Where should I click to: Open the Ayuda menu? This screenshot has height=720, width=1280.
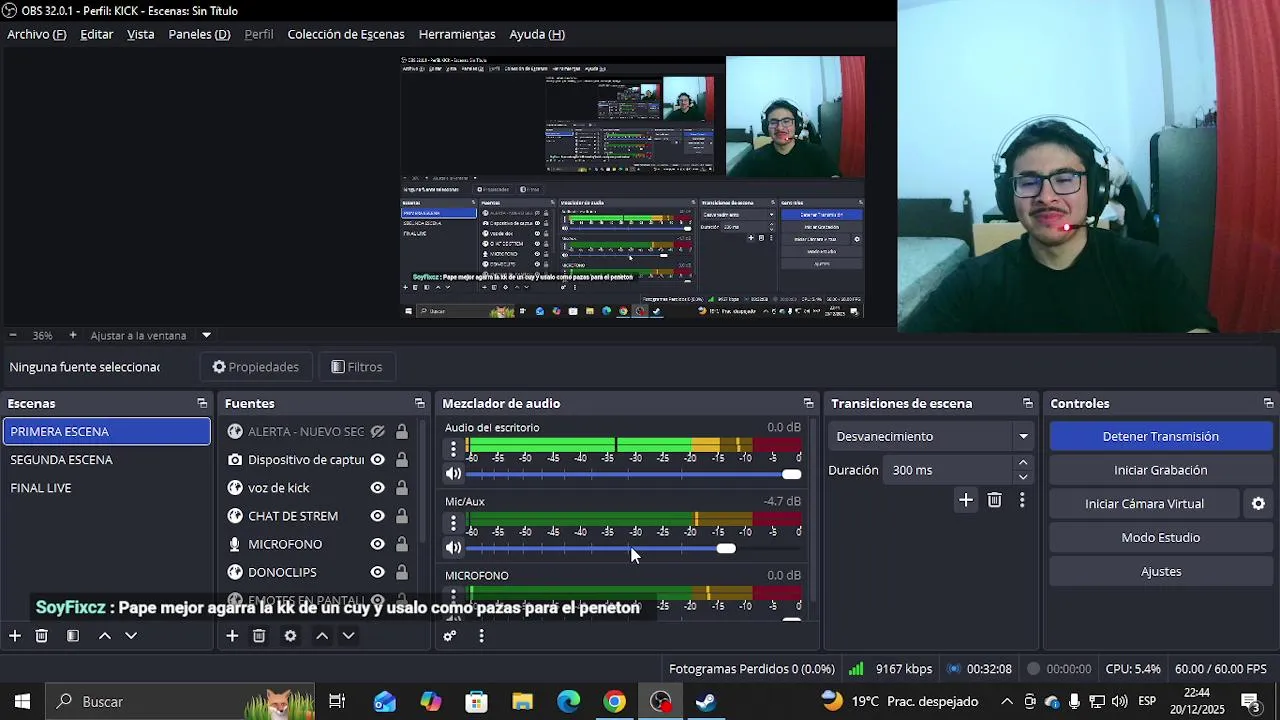tap(537, 34)
